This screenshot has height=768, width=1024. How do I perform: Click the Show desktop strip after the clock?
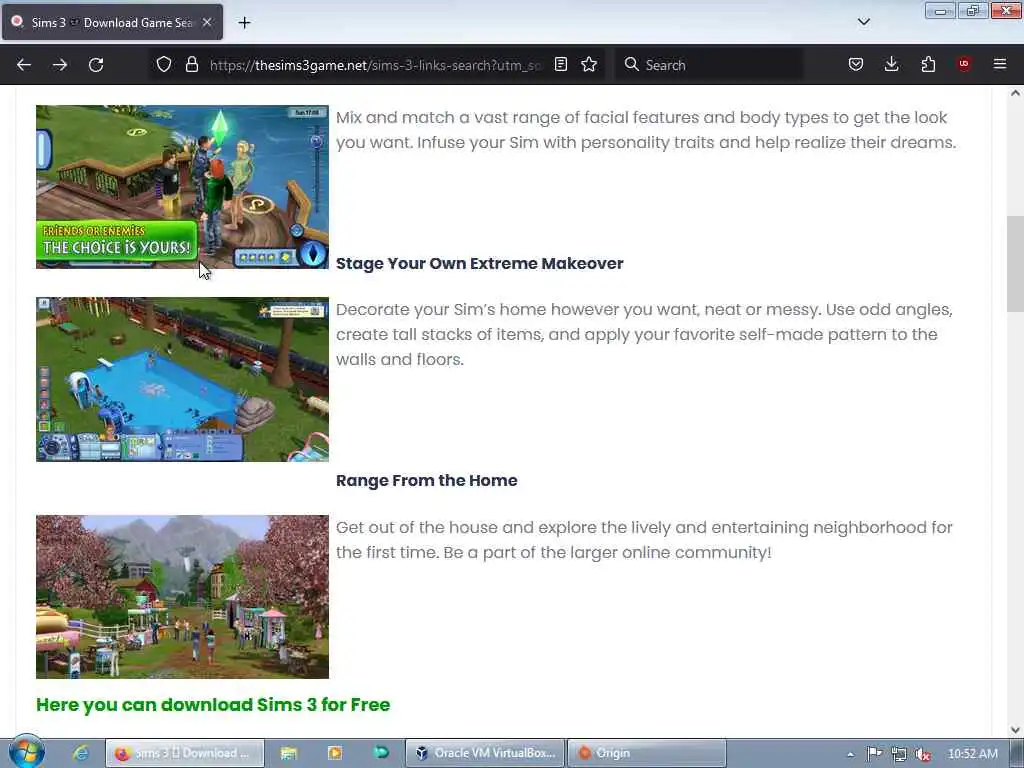tap(1017, 753)
